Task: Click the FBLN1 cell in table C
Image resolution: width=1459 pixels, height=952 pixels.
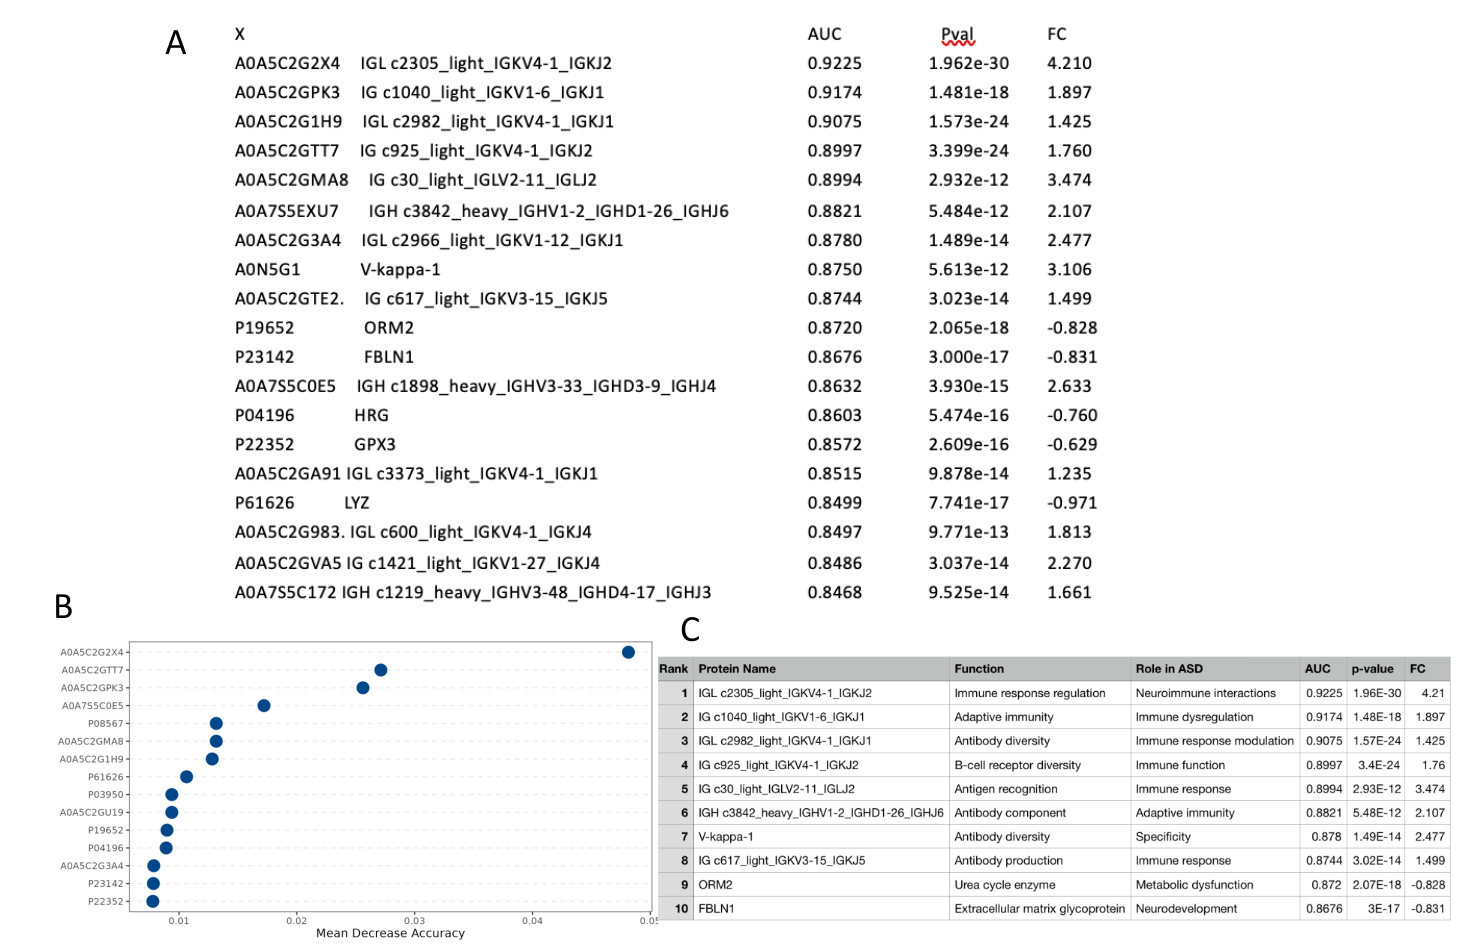Action: 716,909
